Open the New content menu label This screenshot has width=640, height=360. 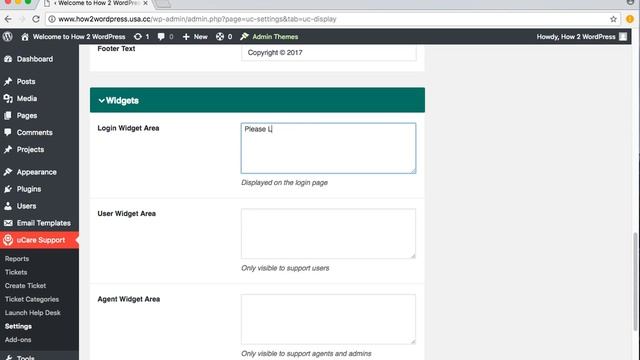pyautogui.click(x=200, y=37)
